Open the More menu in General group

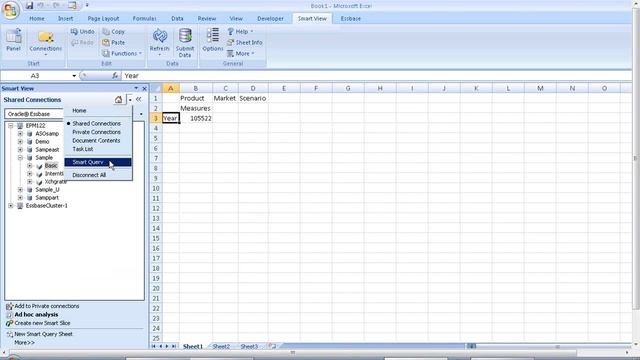[x=241, y=53]
